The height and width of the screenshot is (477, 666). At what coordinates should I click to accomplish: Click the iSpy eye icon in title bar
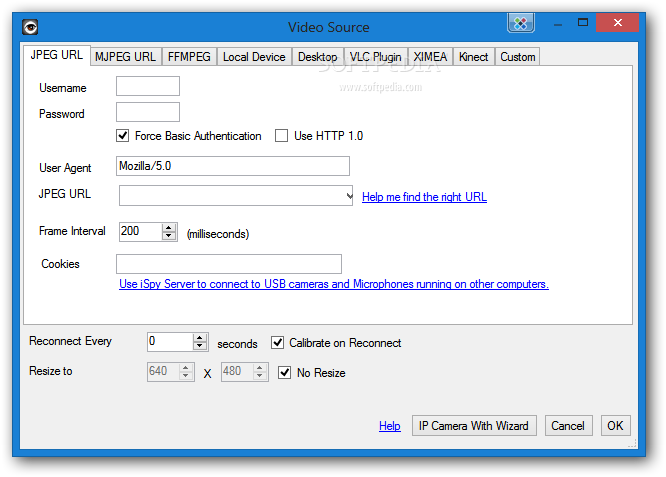30,27
